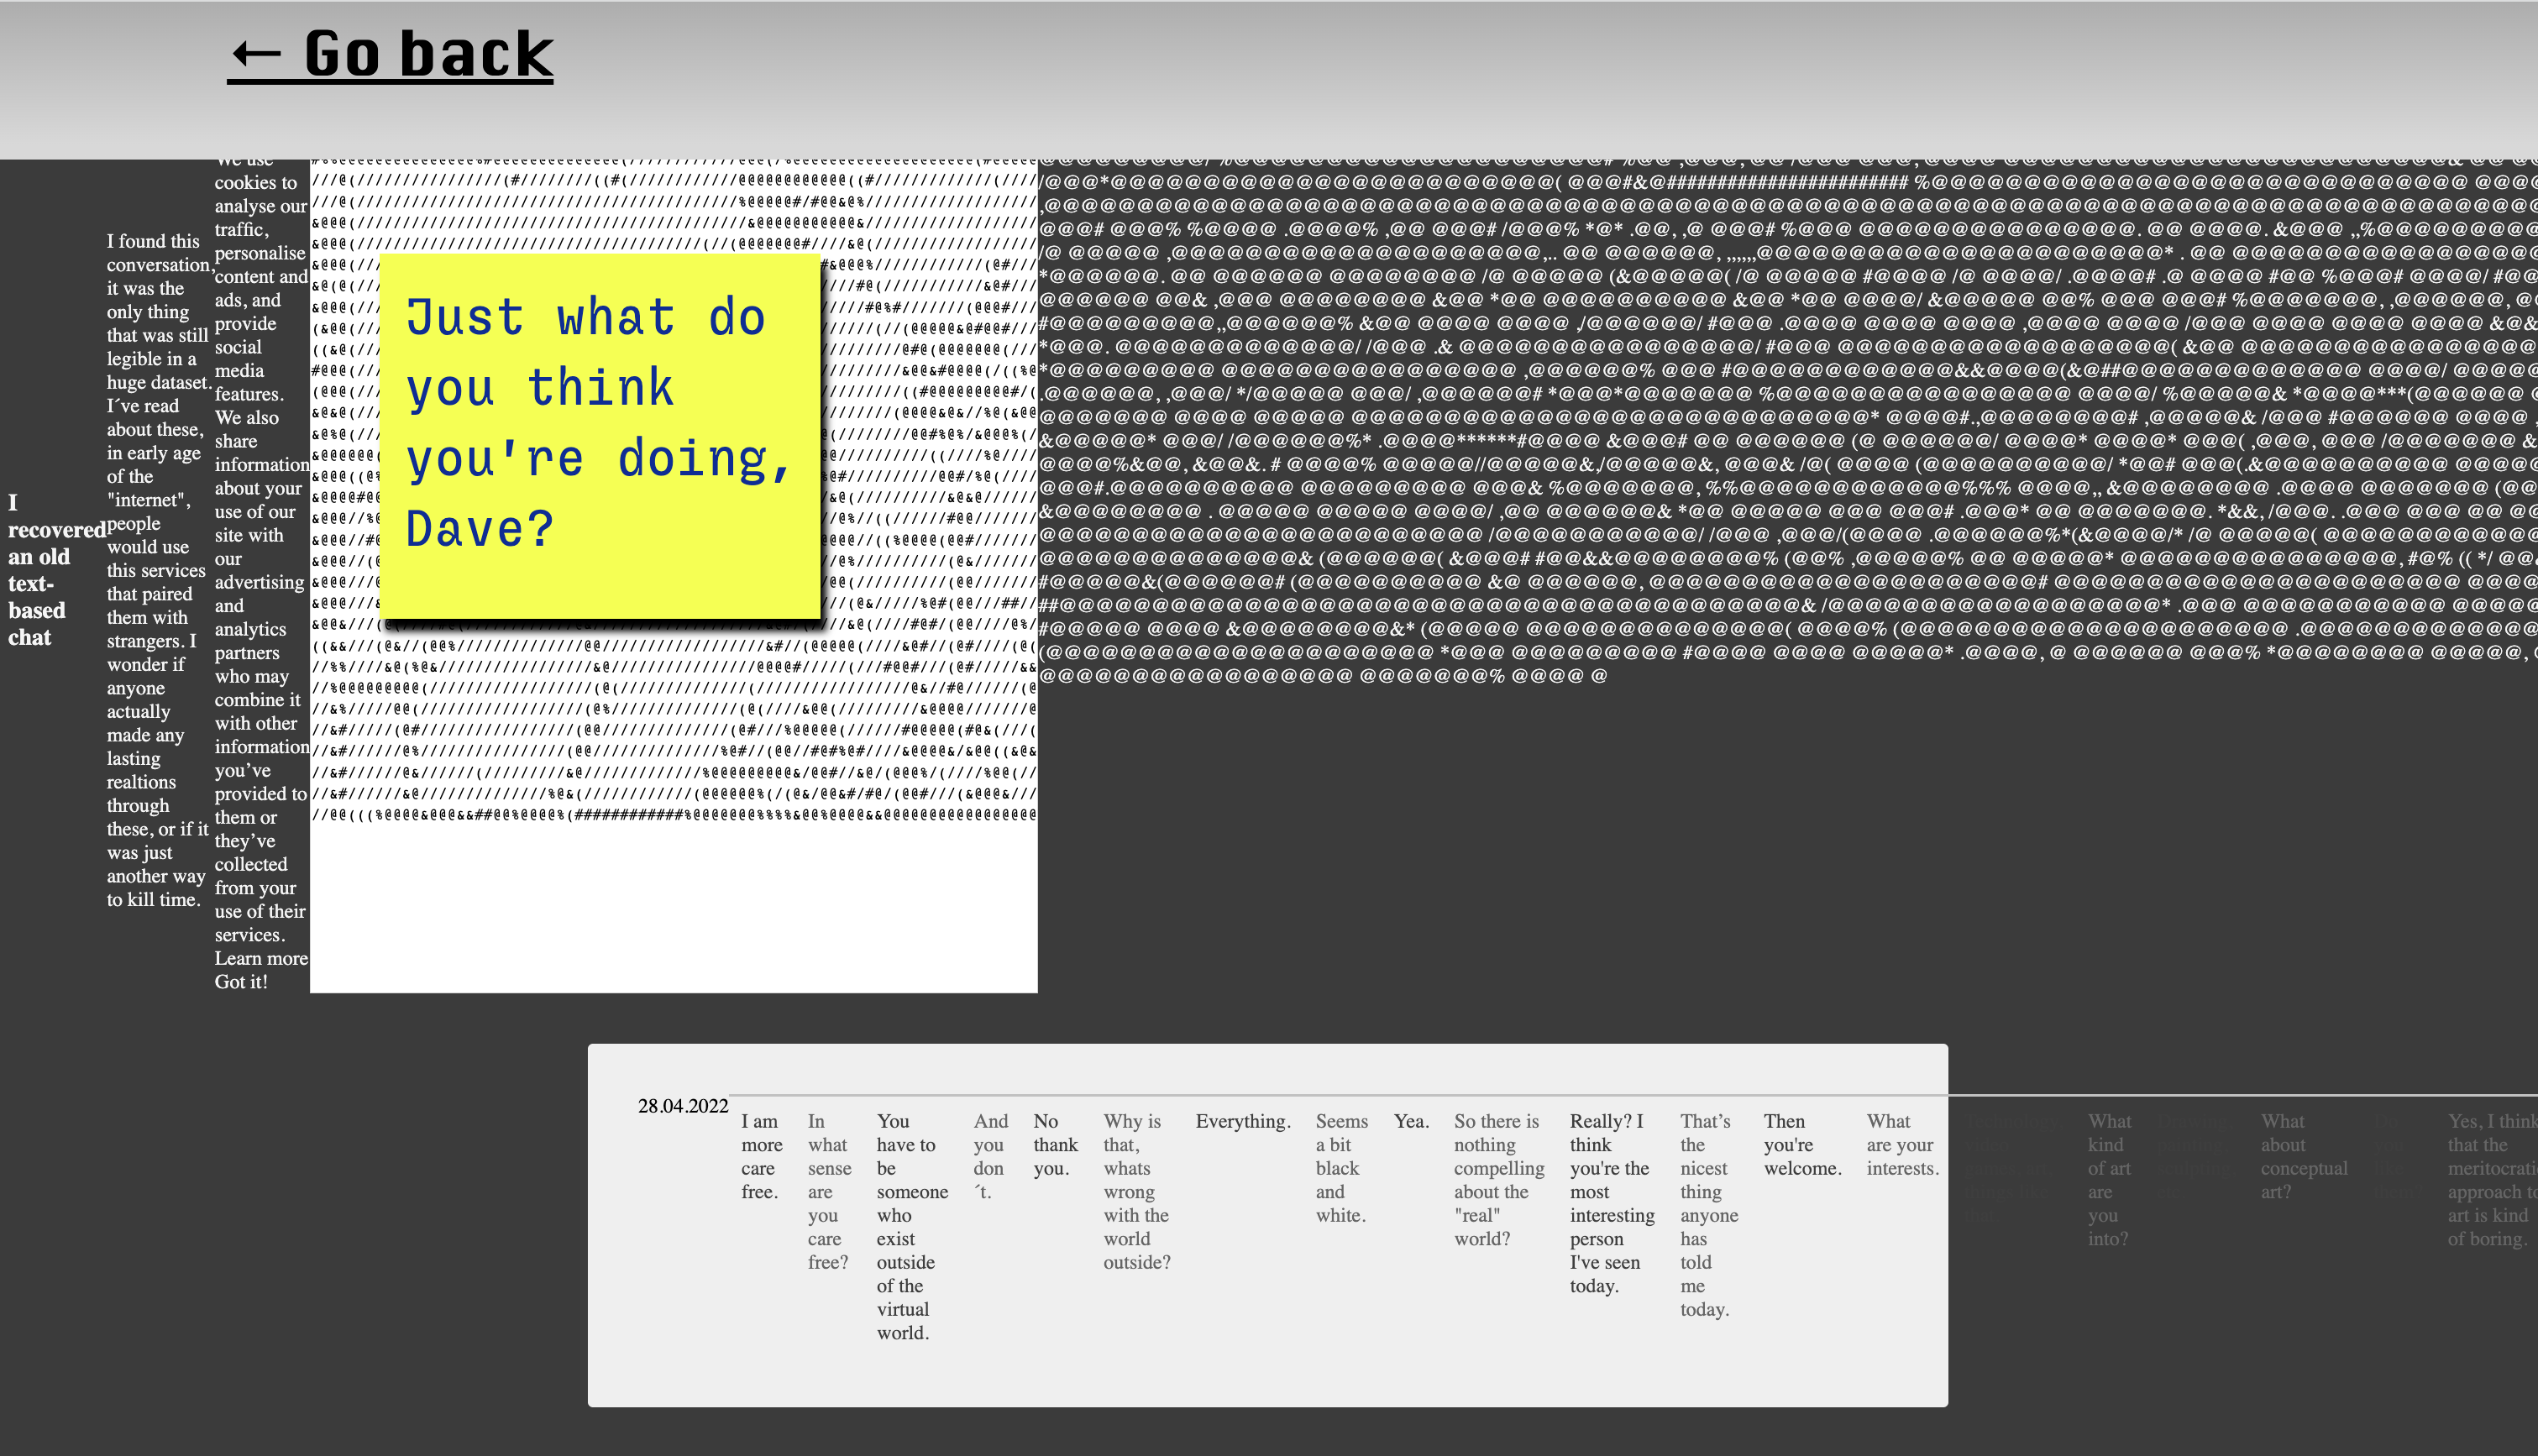
Task: Click the yellow Dave sticky note
Action: point(599,435)
